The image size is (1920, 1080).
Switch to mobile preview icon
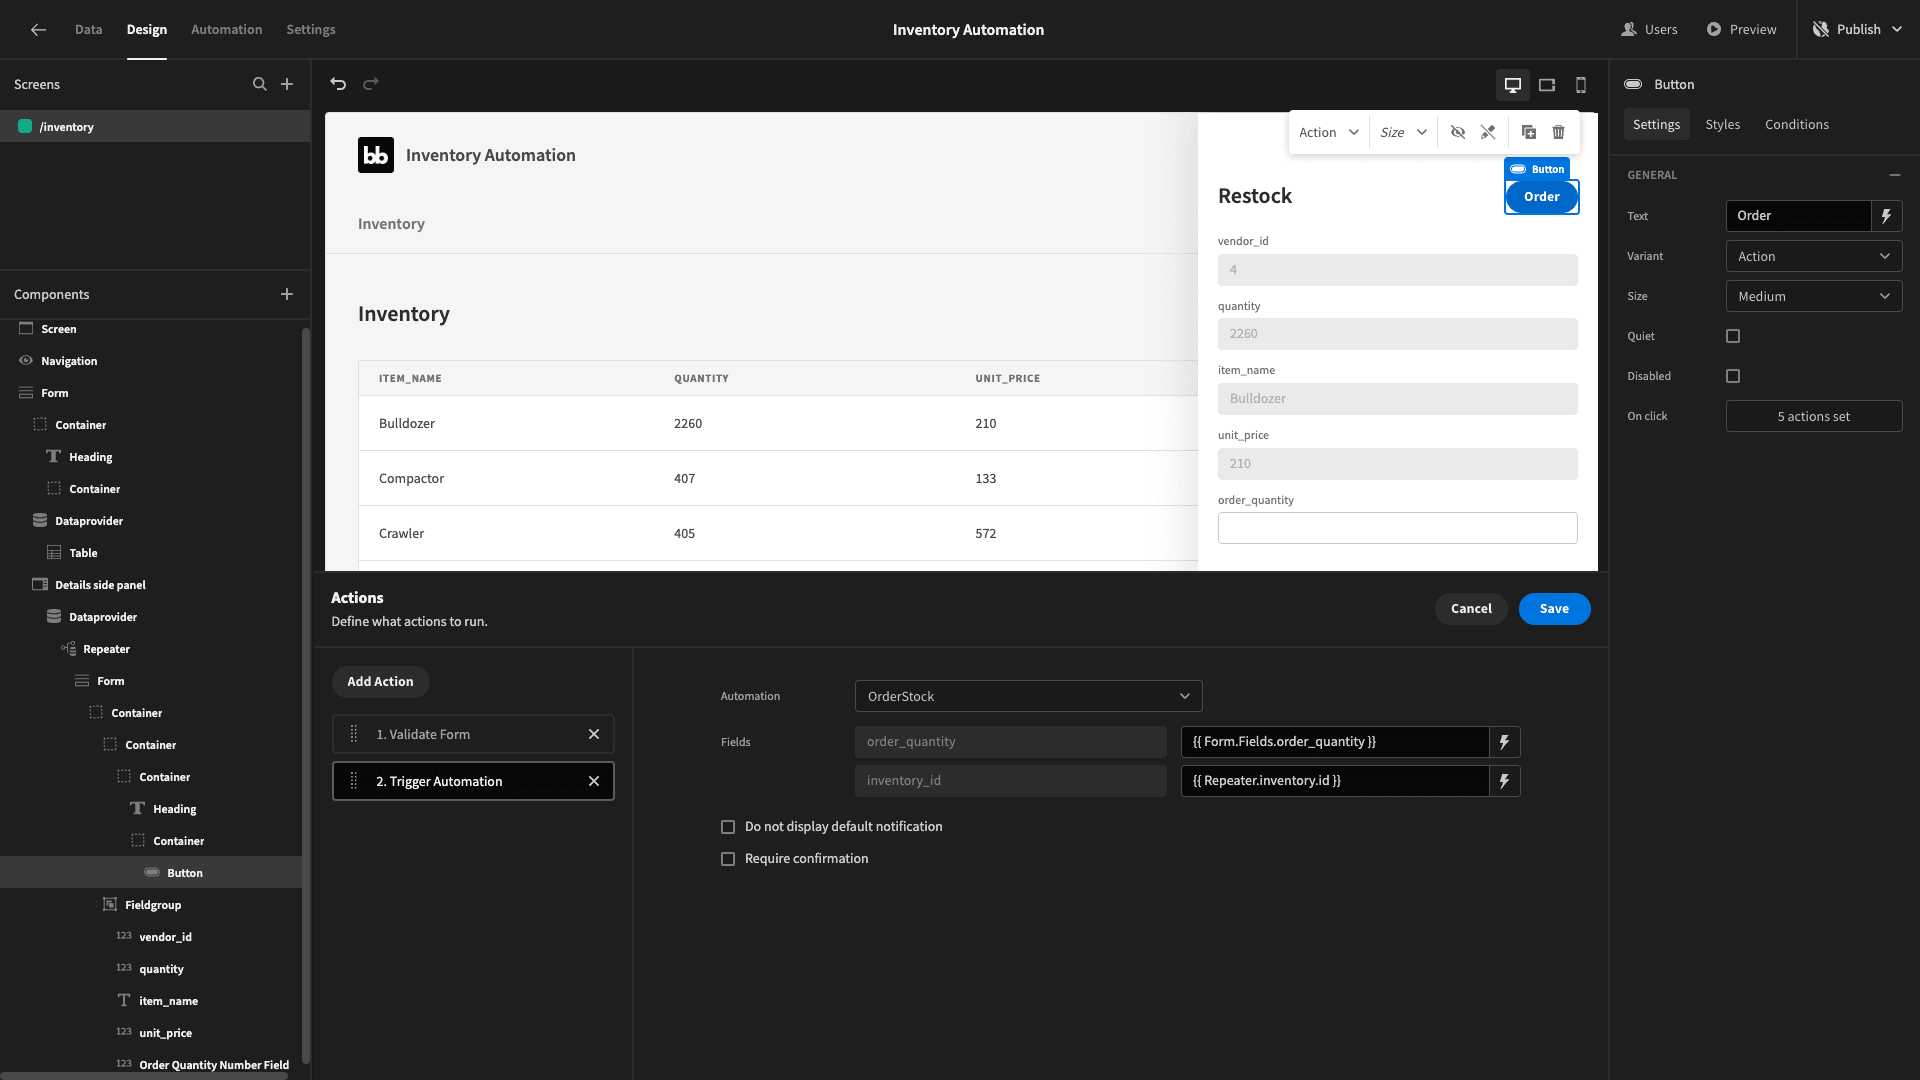point(1581,85)
